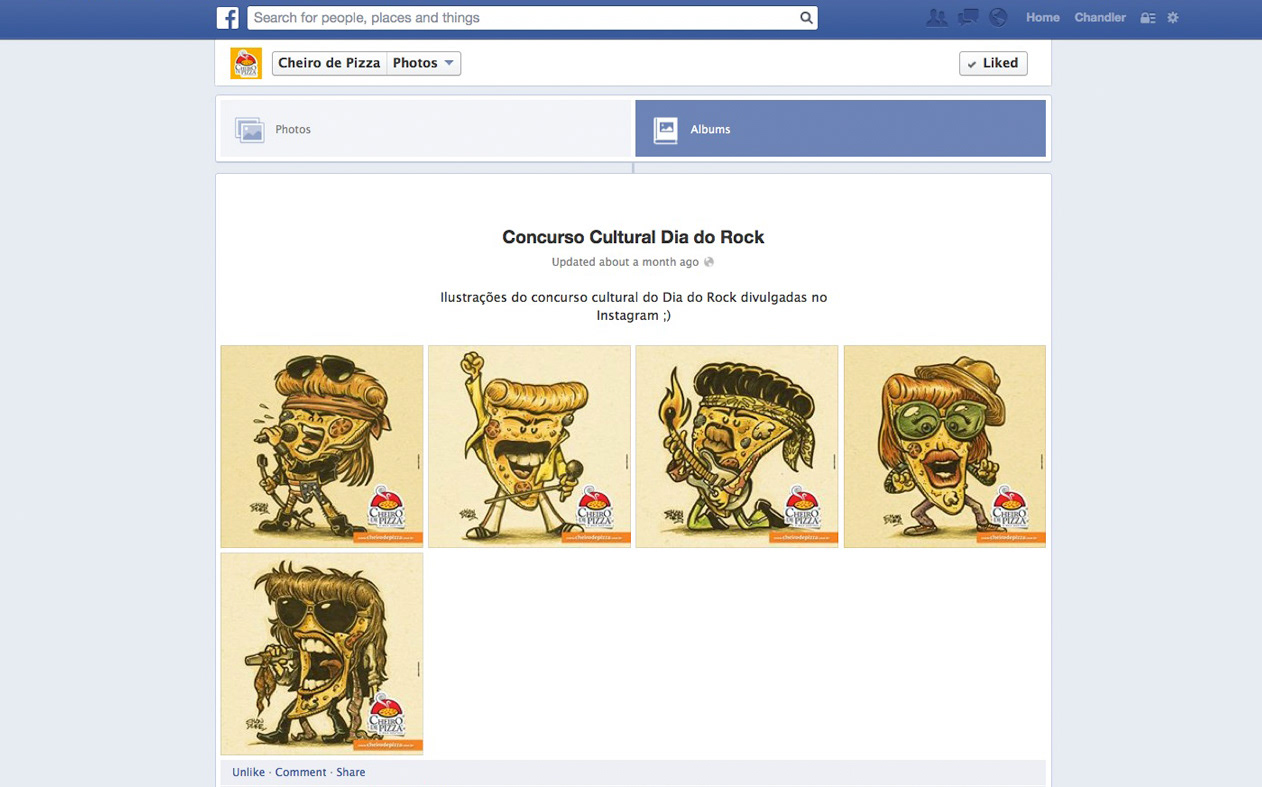The height and width of the screenshot is (787, 1262).
Task: Switch to the Photos tab
Action: (426, 129)
